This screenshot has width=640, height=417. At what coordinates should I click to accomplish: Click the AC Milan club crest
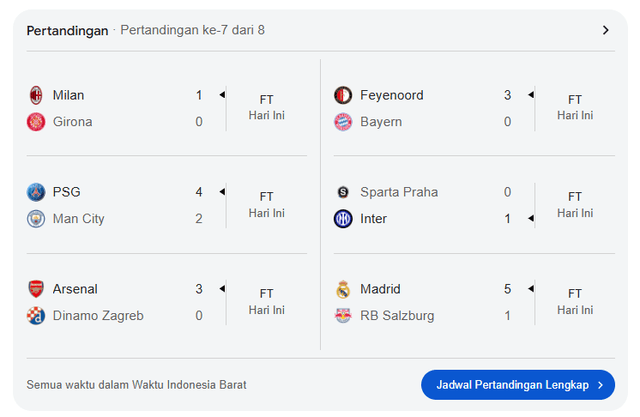(36, 95)
